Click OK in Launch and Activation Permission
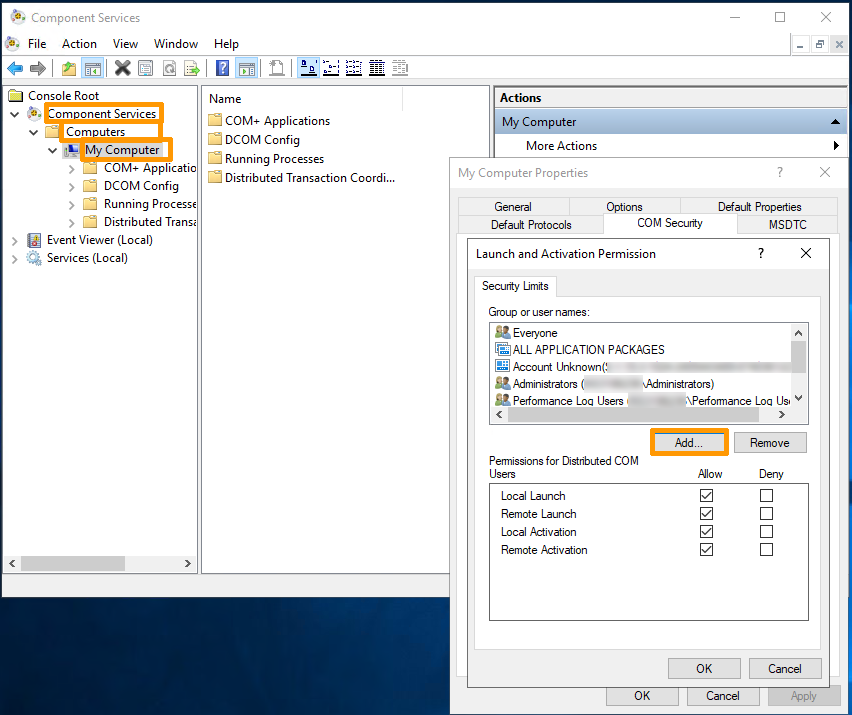852x715 pixels. click(x=703, y=668)
